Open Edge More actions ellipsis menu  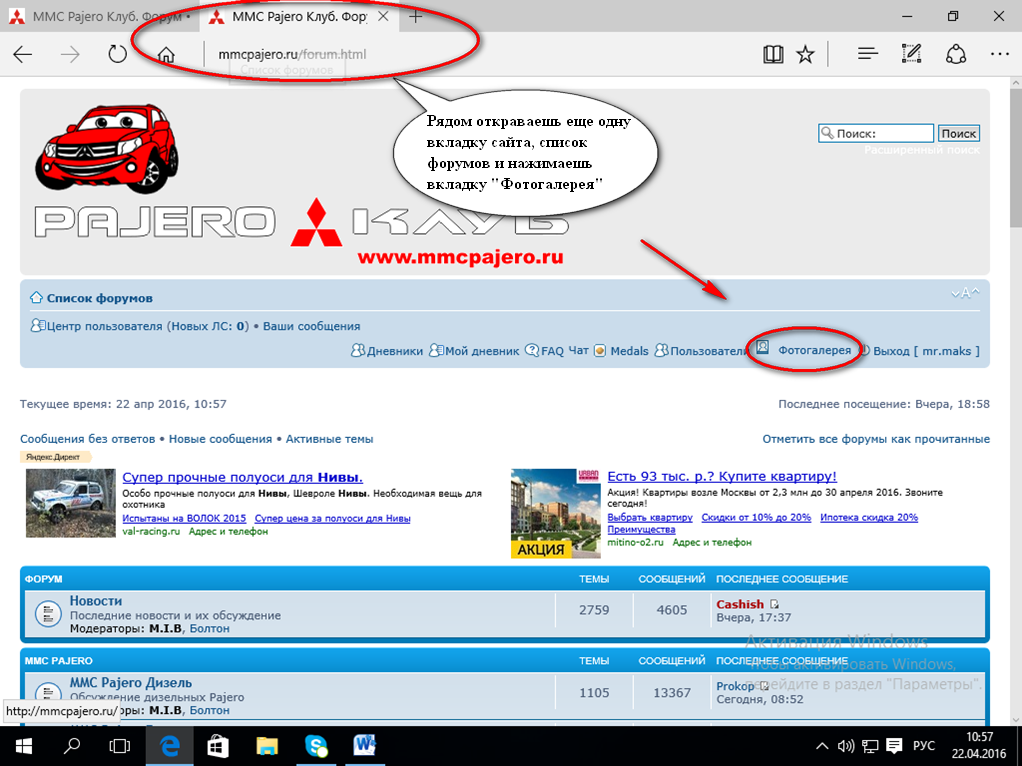click(x=999, y=55)
